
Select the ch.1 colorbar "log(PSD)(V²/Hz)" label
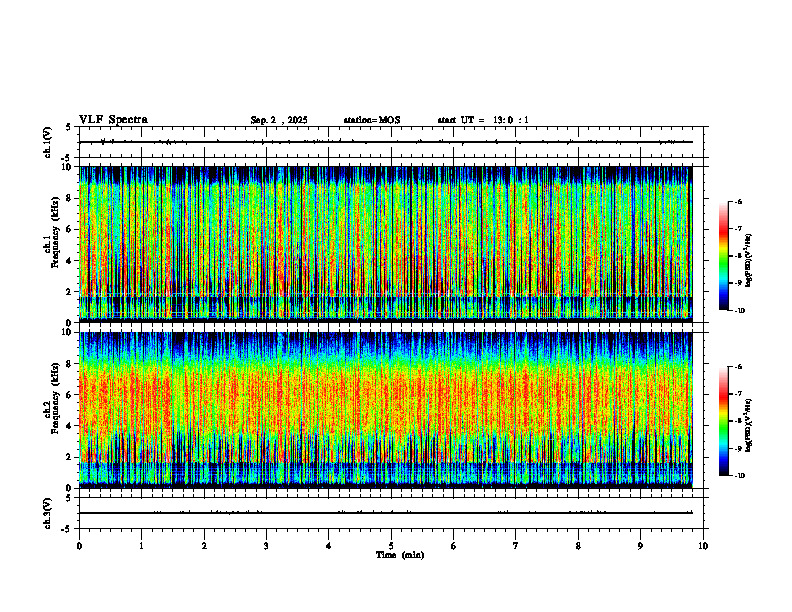coord(749,260)
